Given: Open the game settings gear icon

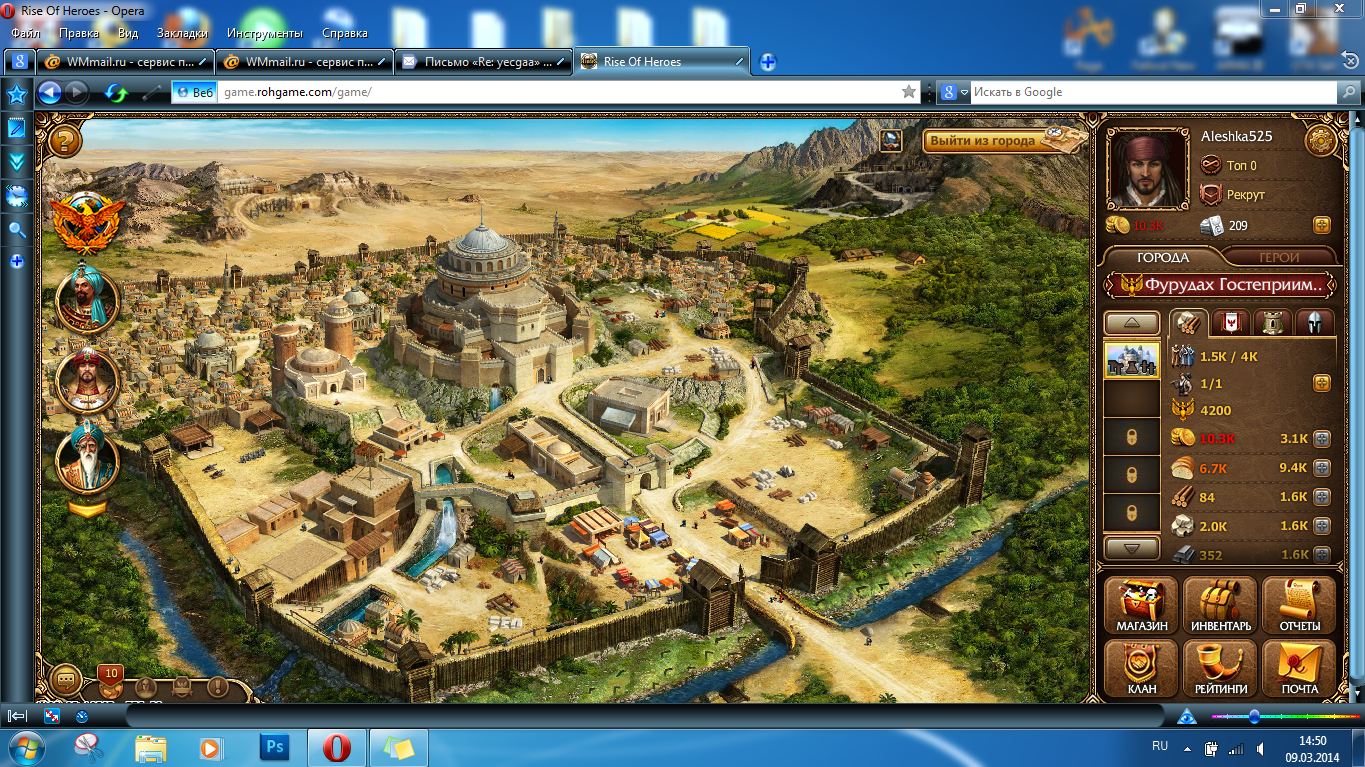Looking at the screenshot, I should [x=1321, y=141].
